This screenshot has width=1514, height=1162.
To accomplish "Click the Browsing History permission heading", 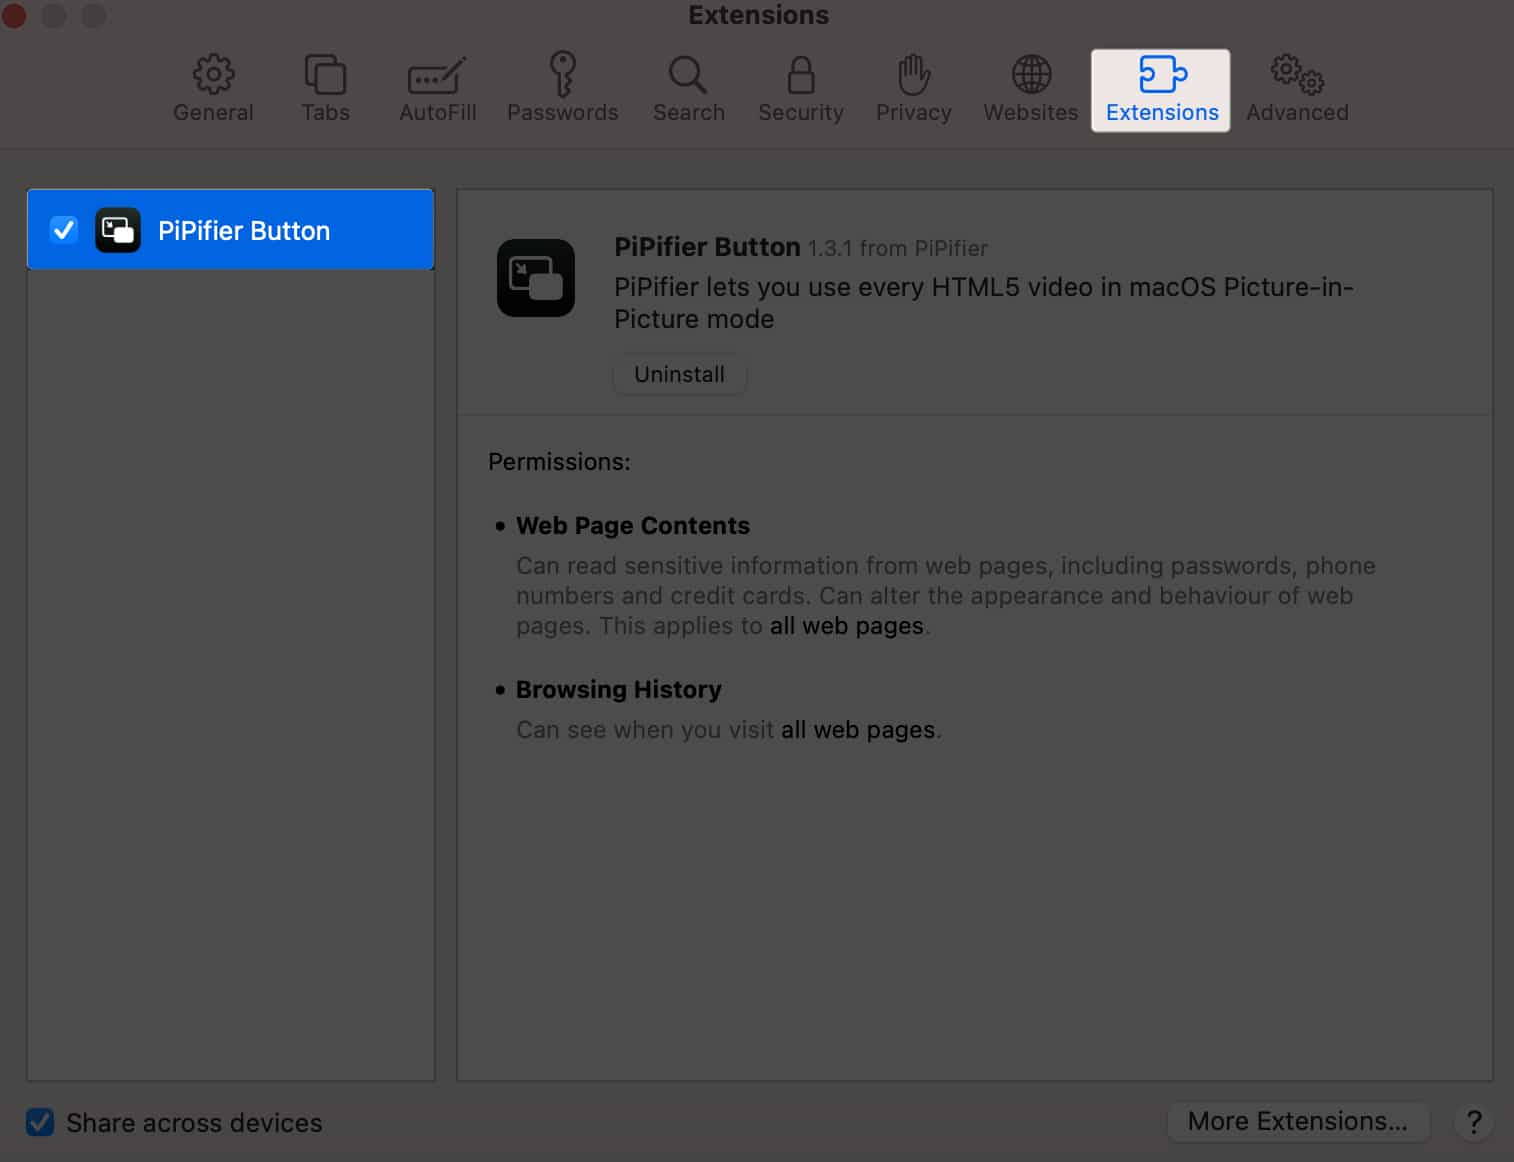I will pyautogui.click(x=618, y=689).
